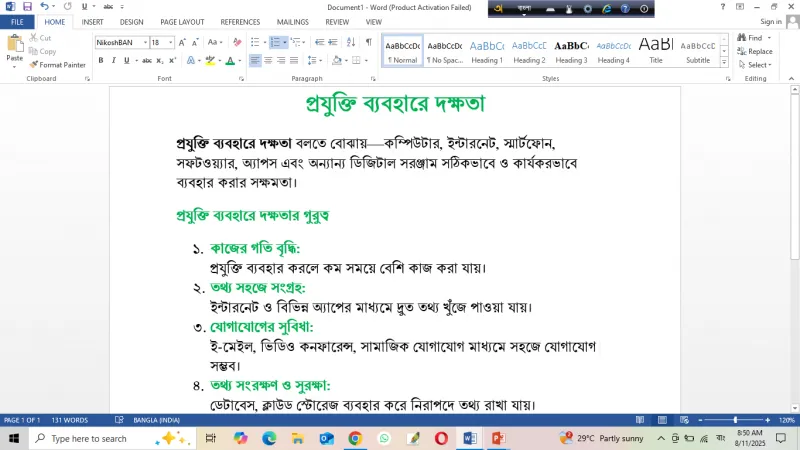Toggle Bold formatting
The image size is (800, 450).
(x=101, y=60)
